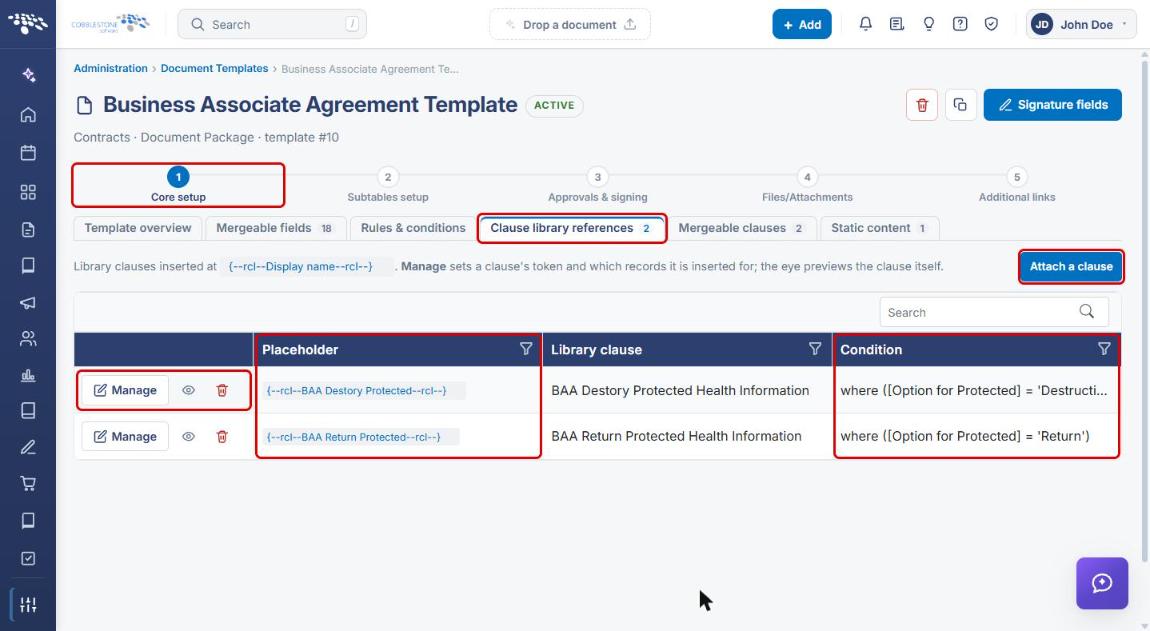Image resolution: width=1150 pixels, height=631 pixels.
Task: Click the Drop a document upload area
Action: (570, 24)
